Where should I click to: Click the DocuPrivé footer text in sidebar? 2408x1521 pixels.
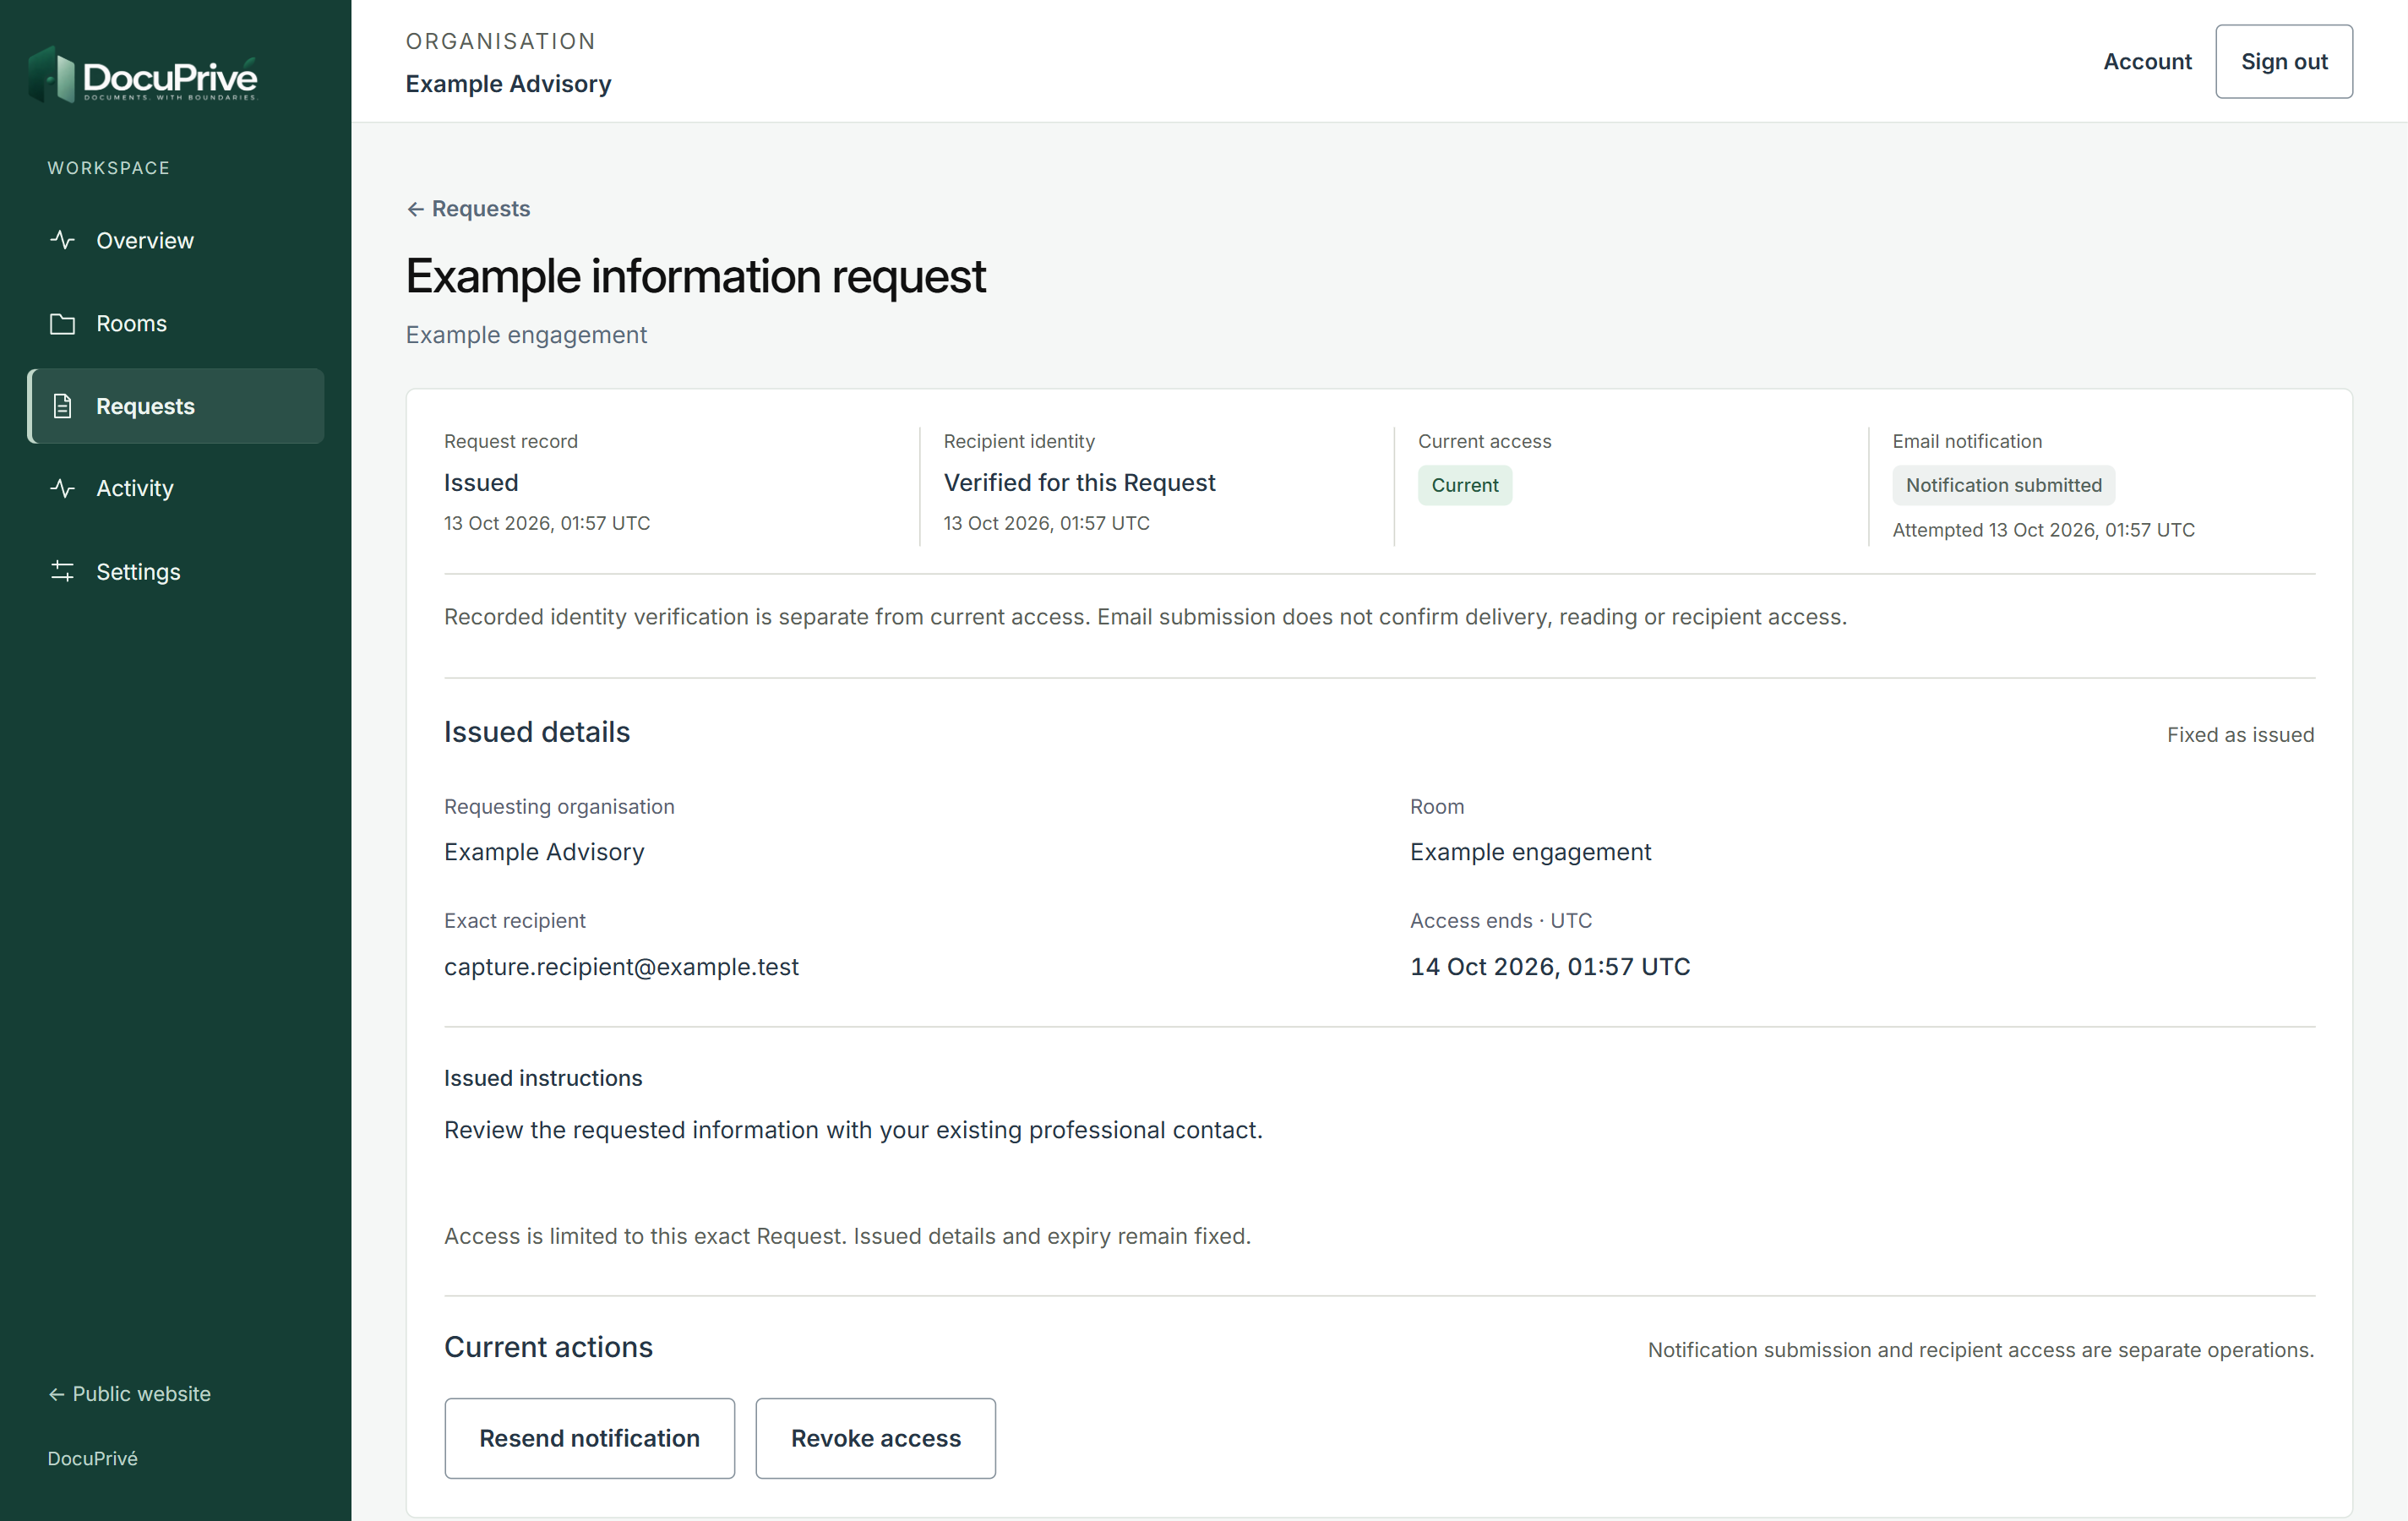[92, 1459]
